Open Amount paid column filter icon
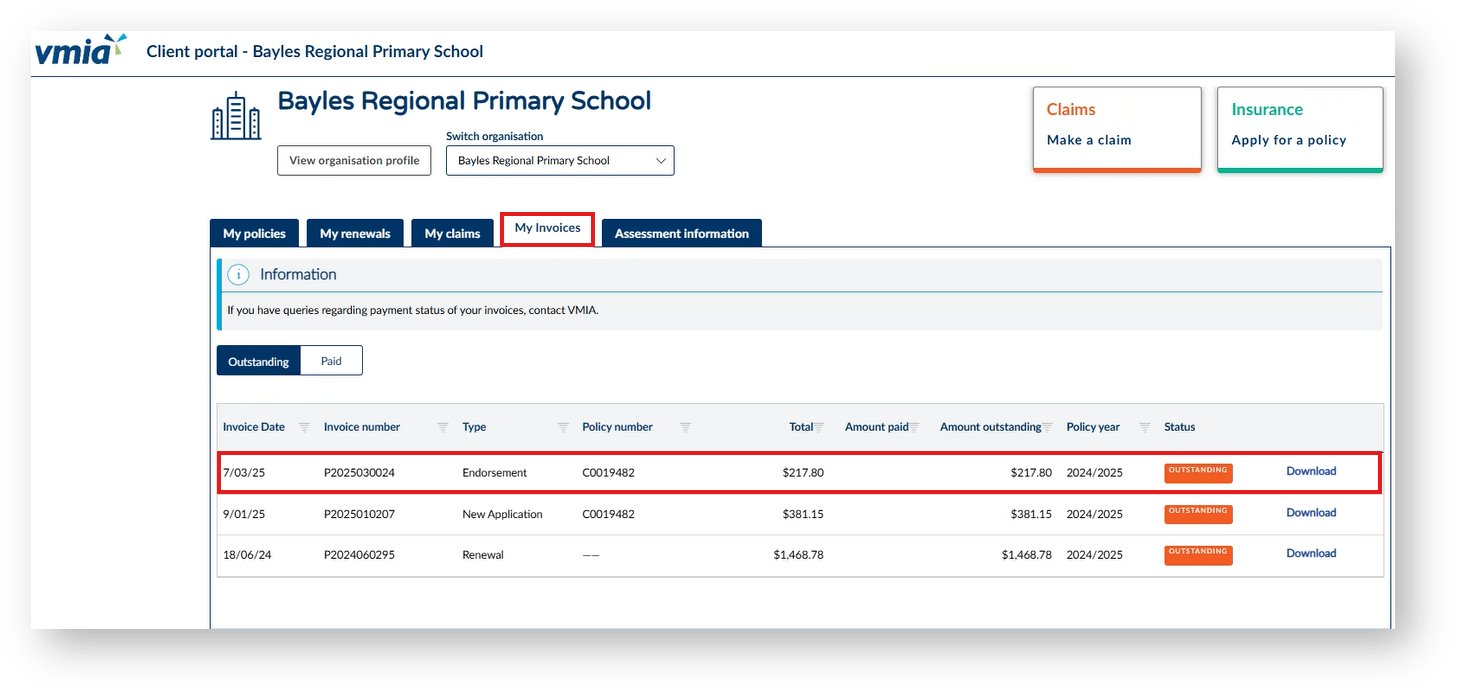This screenshot has height=691, width=1457. pos(914,427)
